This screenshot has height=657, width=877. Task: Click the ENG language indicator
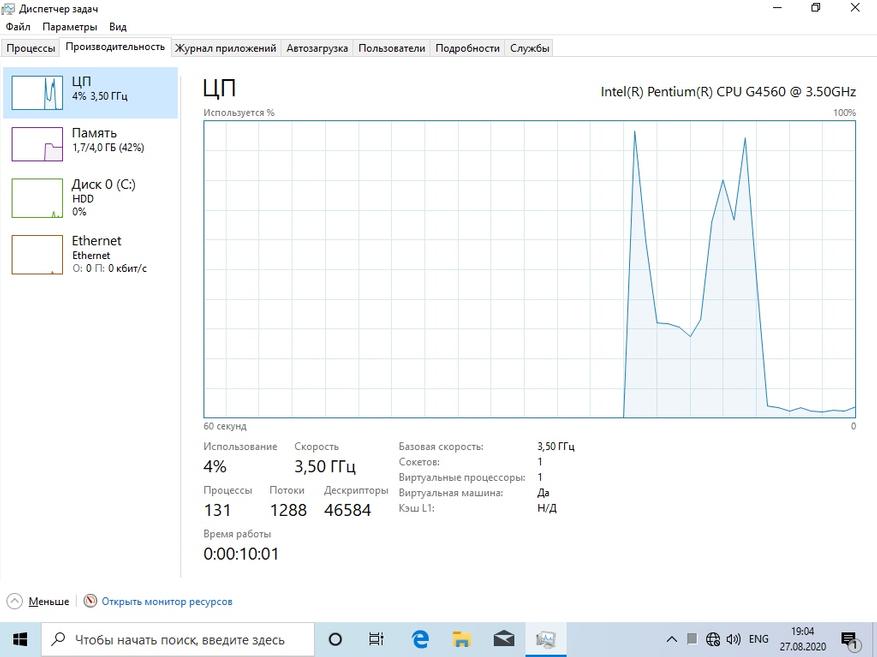click(x=758, y=639)
